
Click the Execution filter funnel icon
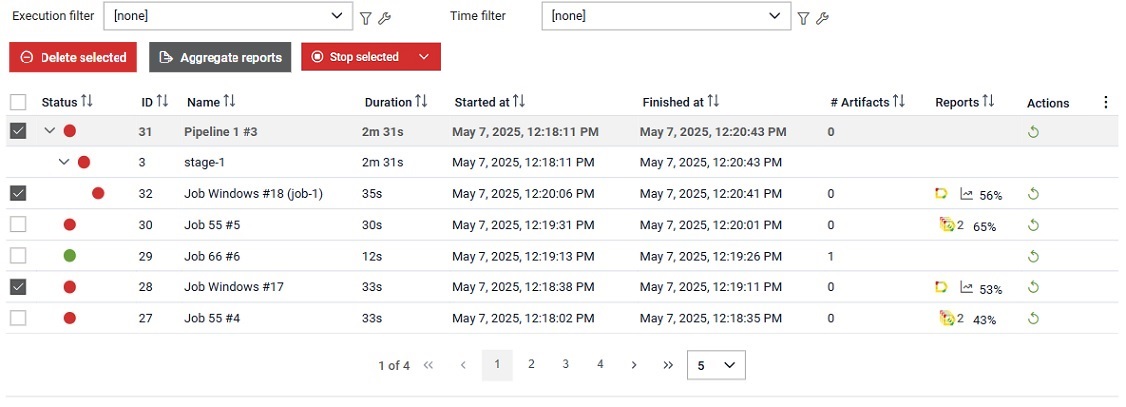pyautogui.click(x=366, y=19)
